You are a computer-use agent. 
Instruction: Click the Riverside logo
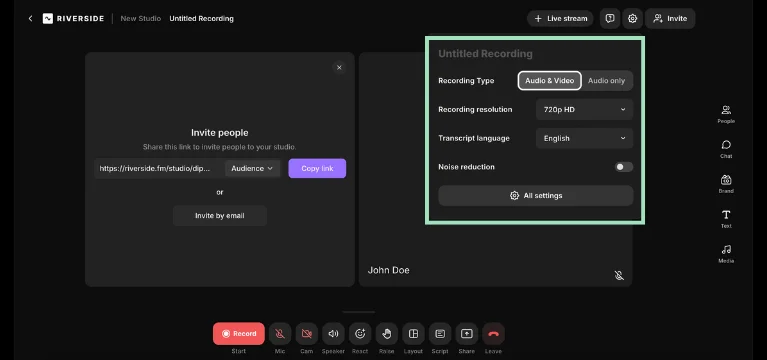[73, 19]
